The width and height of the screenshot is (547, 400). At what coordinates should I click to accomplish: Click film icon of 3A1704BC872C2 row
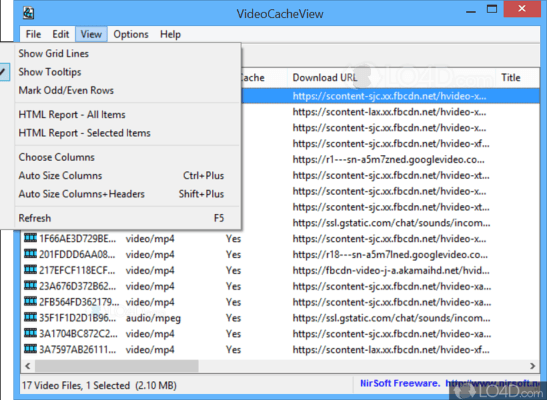pyautogui.click(x=30, y=333)
